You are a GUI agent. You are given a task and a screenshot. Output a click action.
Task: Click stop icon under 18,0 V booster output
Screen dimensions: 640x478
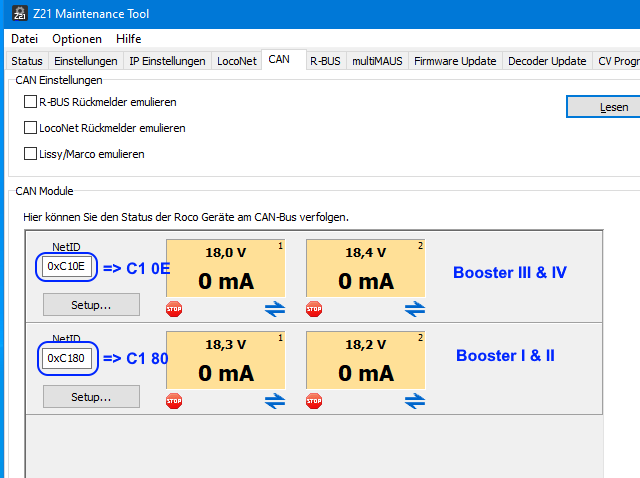pyautogui.click(x=174, y=309)
